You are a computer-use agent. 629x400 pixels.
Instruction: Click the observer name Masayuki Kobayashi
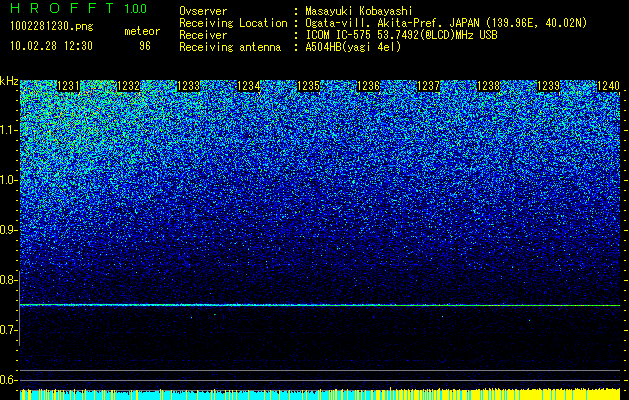coord(359,11)
